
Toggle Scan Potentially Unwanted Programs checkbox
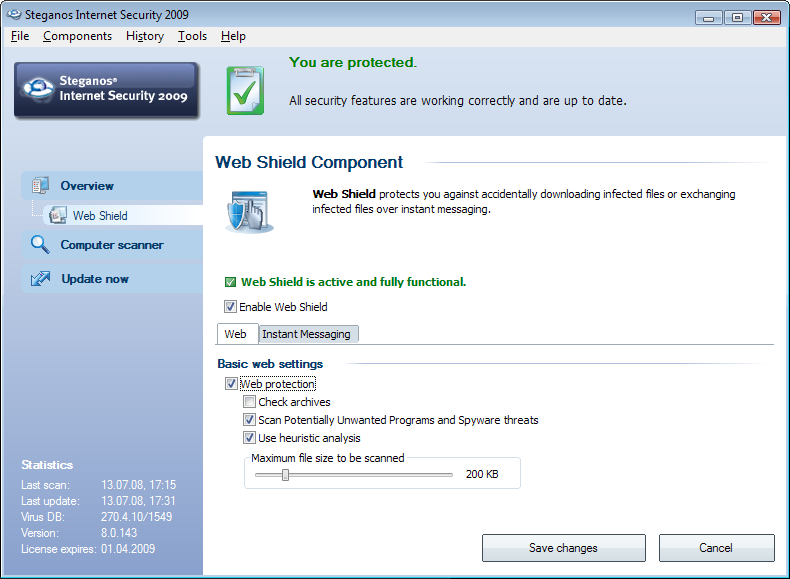pos(249,419)
